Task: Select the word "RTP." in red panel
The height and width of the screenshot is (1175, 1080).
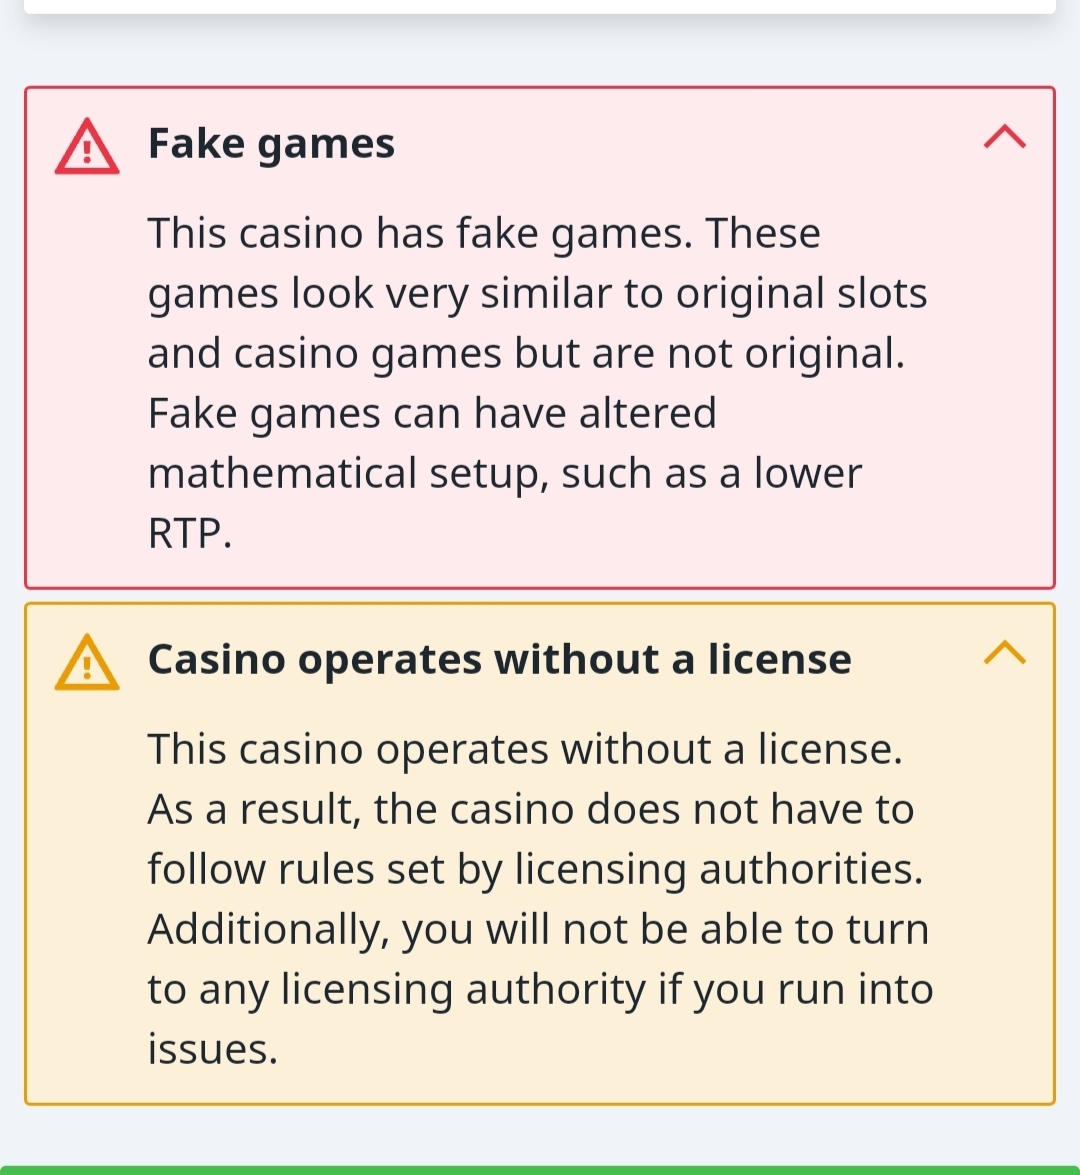Action: (190, 534)
